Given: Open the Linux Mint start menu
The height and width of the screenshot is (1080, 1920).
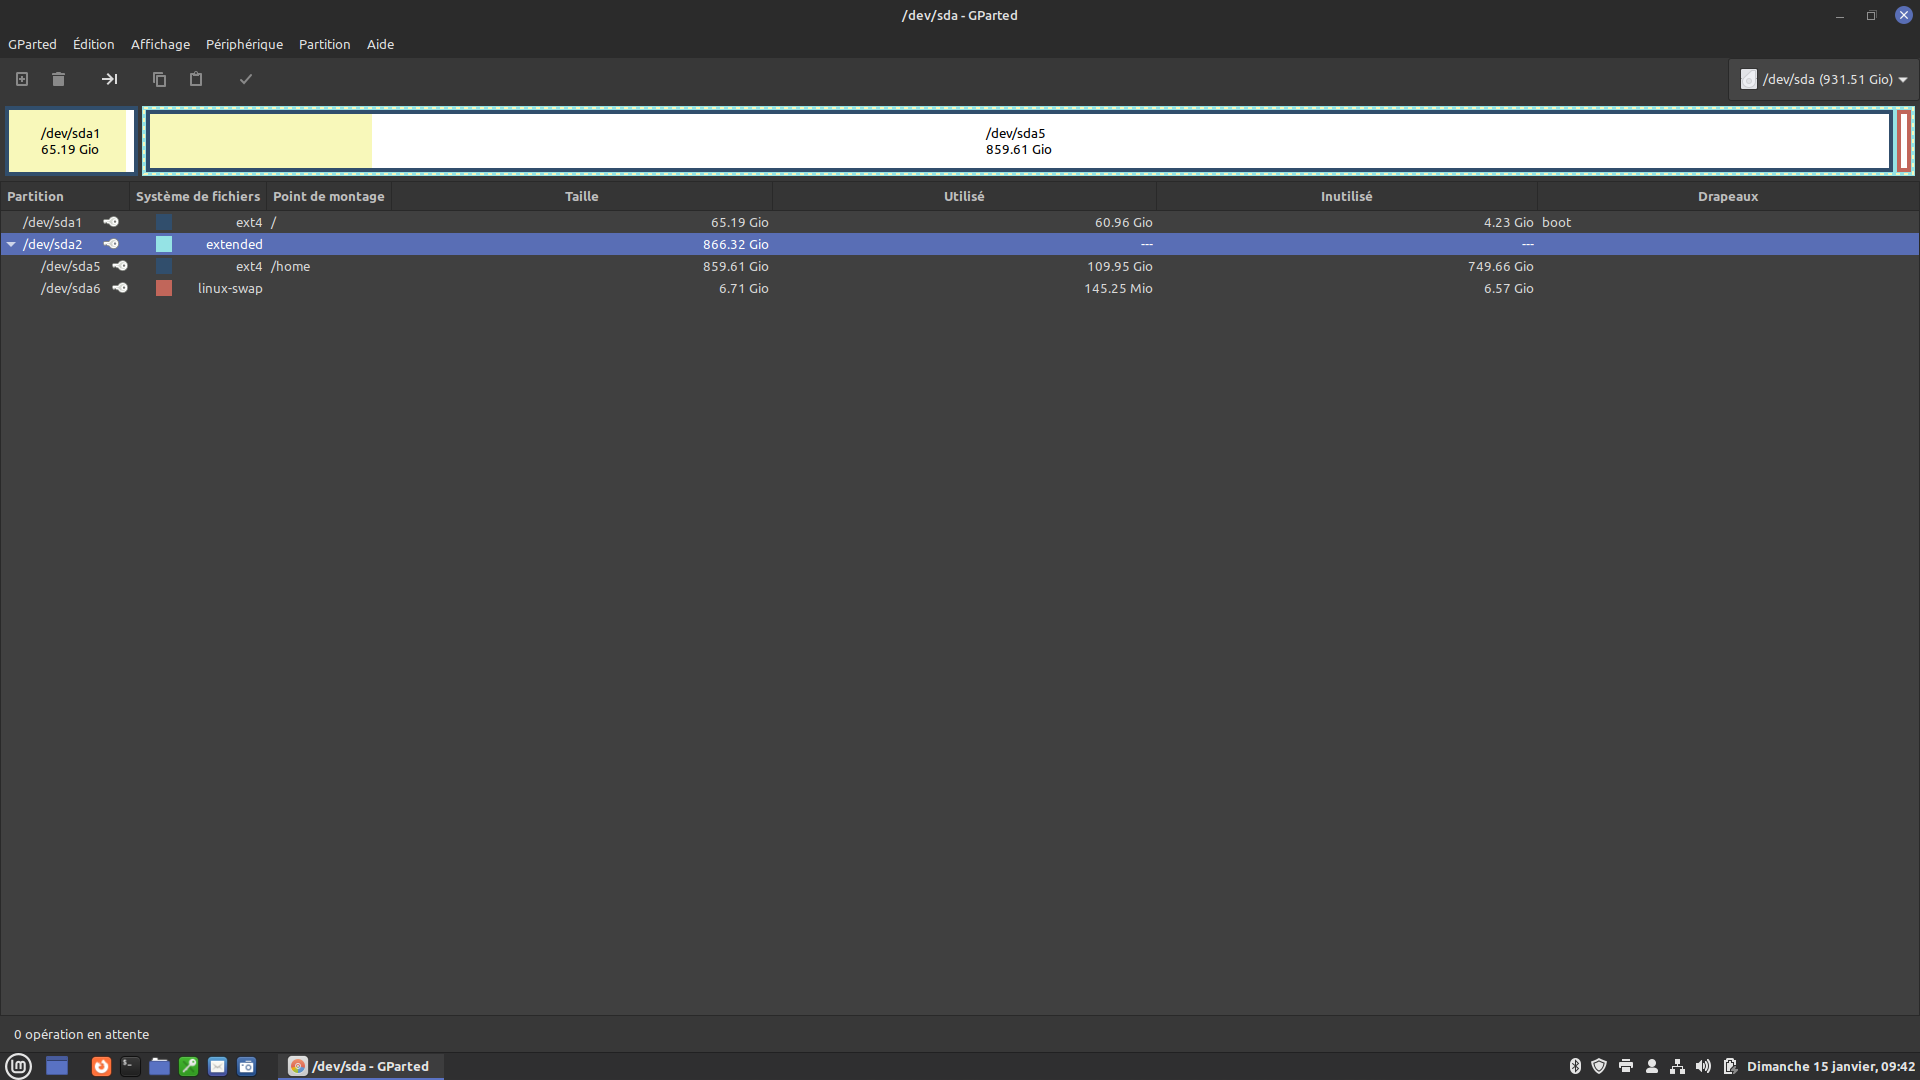Looking at the screenshot, I should click(x=19, y=1066).
